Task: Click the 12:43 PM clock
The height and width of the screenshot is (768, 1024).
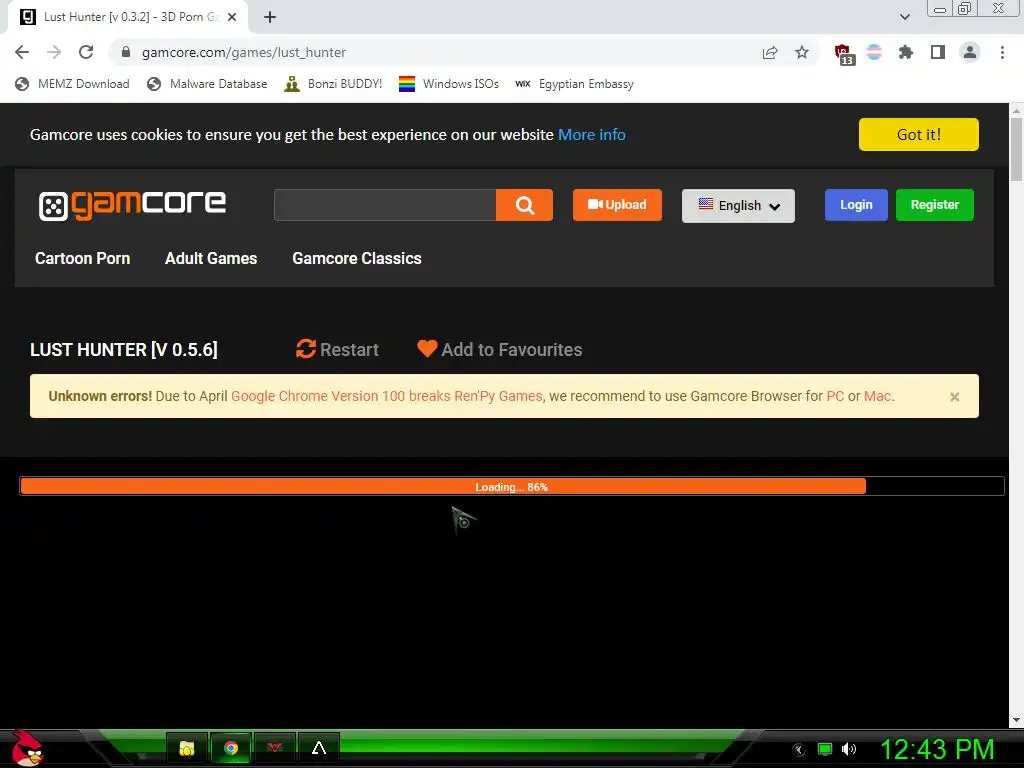Action: pos(937,749)
